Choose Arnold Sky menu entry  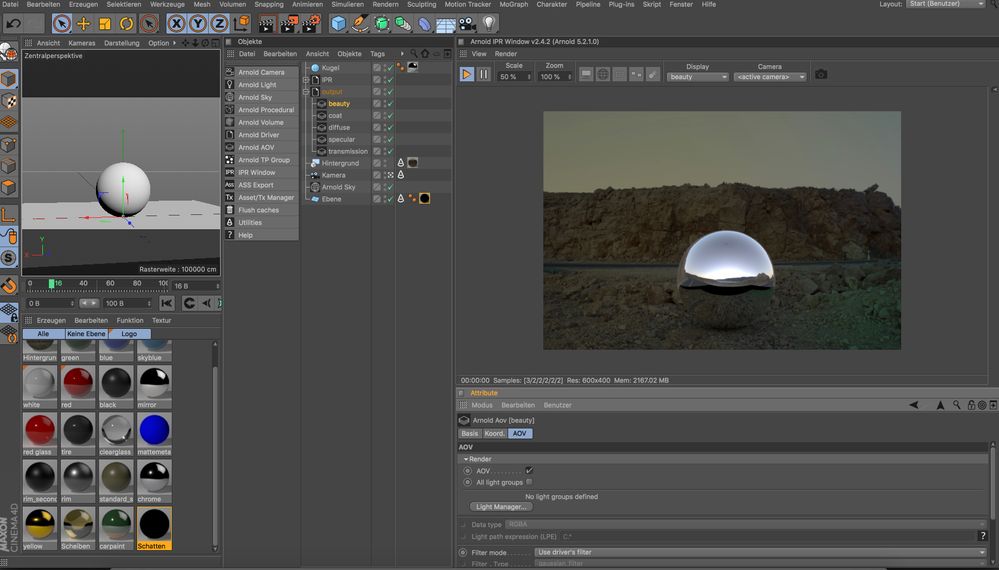pos(261,97)
